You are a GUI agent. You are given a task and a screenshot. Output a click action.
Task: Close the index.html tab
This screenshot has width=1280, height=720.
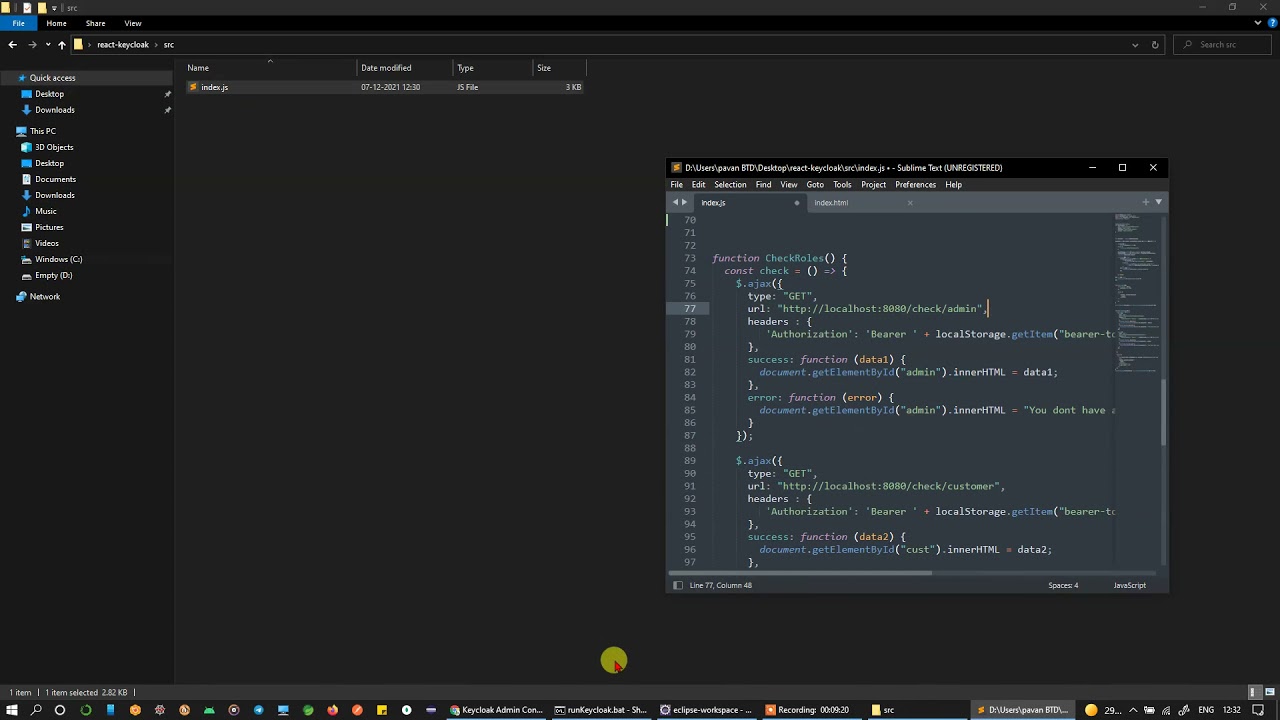[x=909, y=203]
